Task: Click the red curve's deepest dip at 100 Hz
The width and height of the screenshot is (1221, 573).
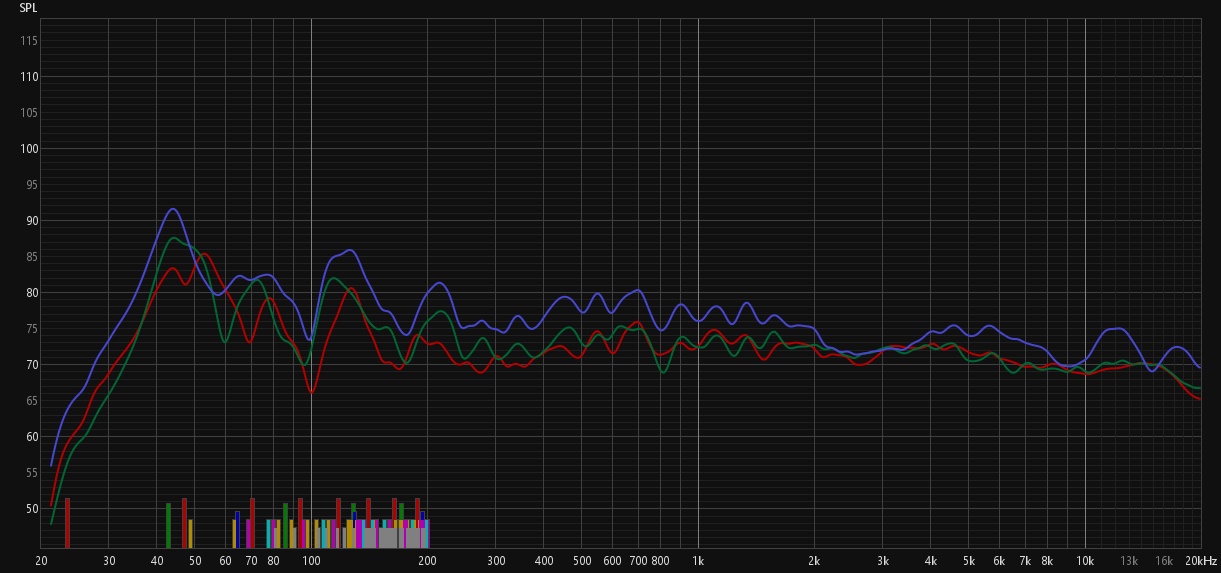Action: tap(311, 393)
